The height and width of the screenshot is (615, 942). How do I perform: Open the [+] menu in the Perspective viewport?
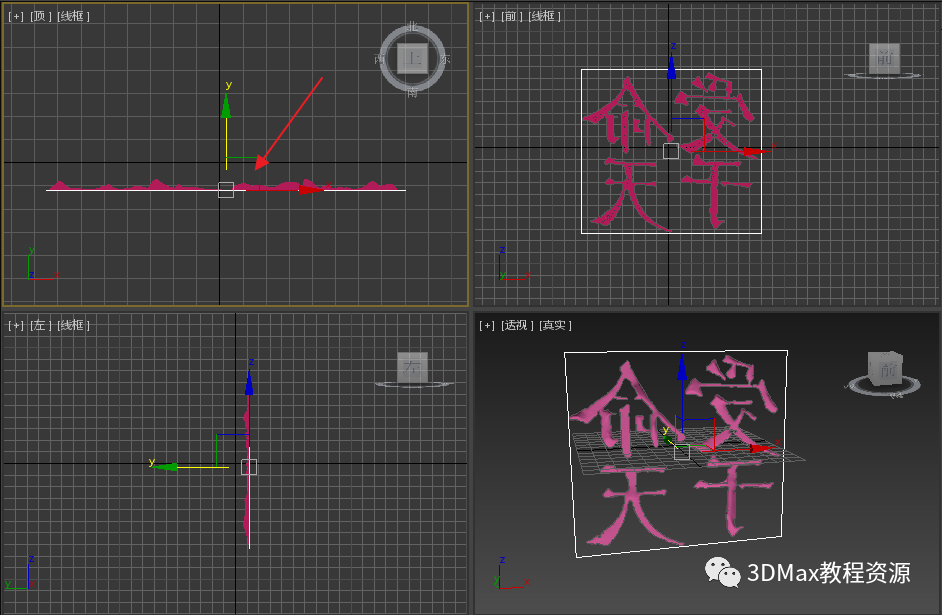(487, 326)
